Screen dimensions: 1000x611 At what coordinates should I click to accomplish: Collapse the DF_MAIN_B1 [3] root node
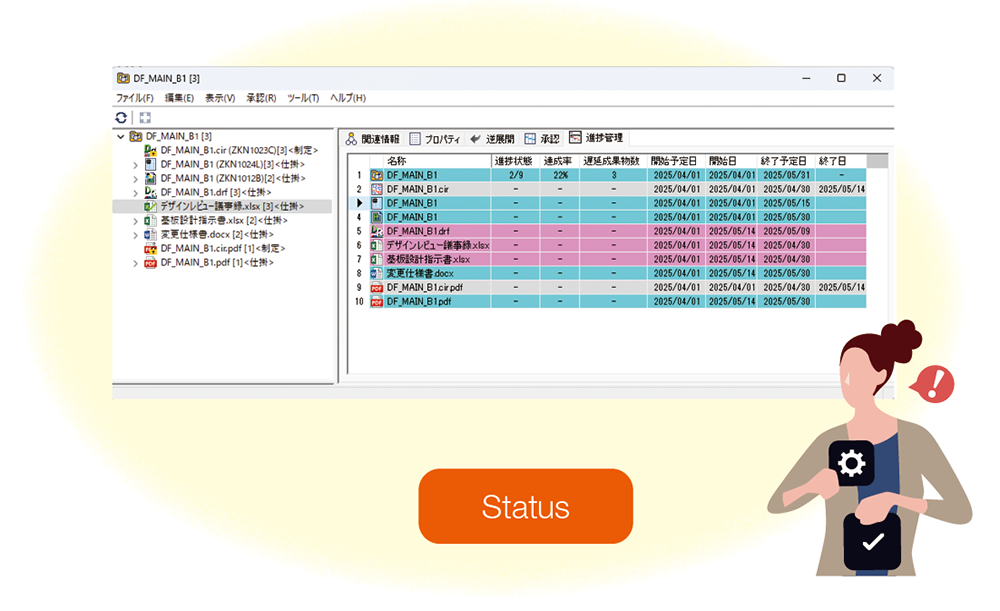(x=121, y=136)
